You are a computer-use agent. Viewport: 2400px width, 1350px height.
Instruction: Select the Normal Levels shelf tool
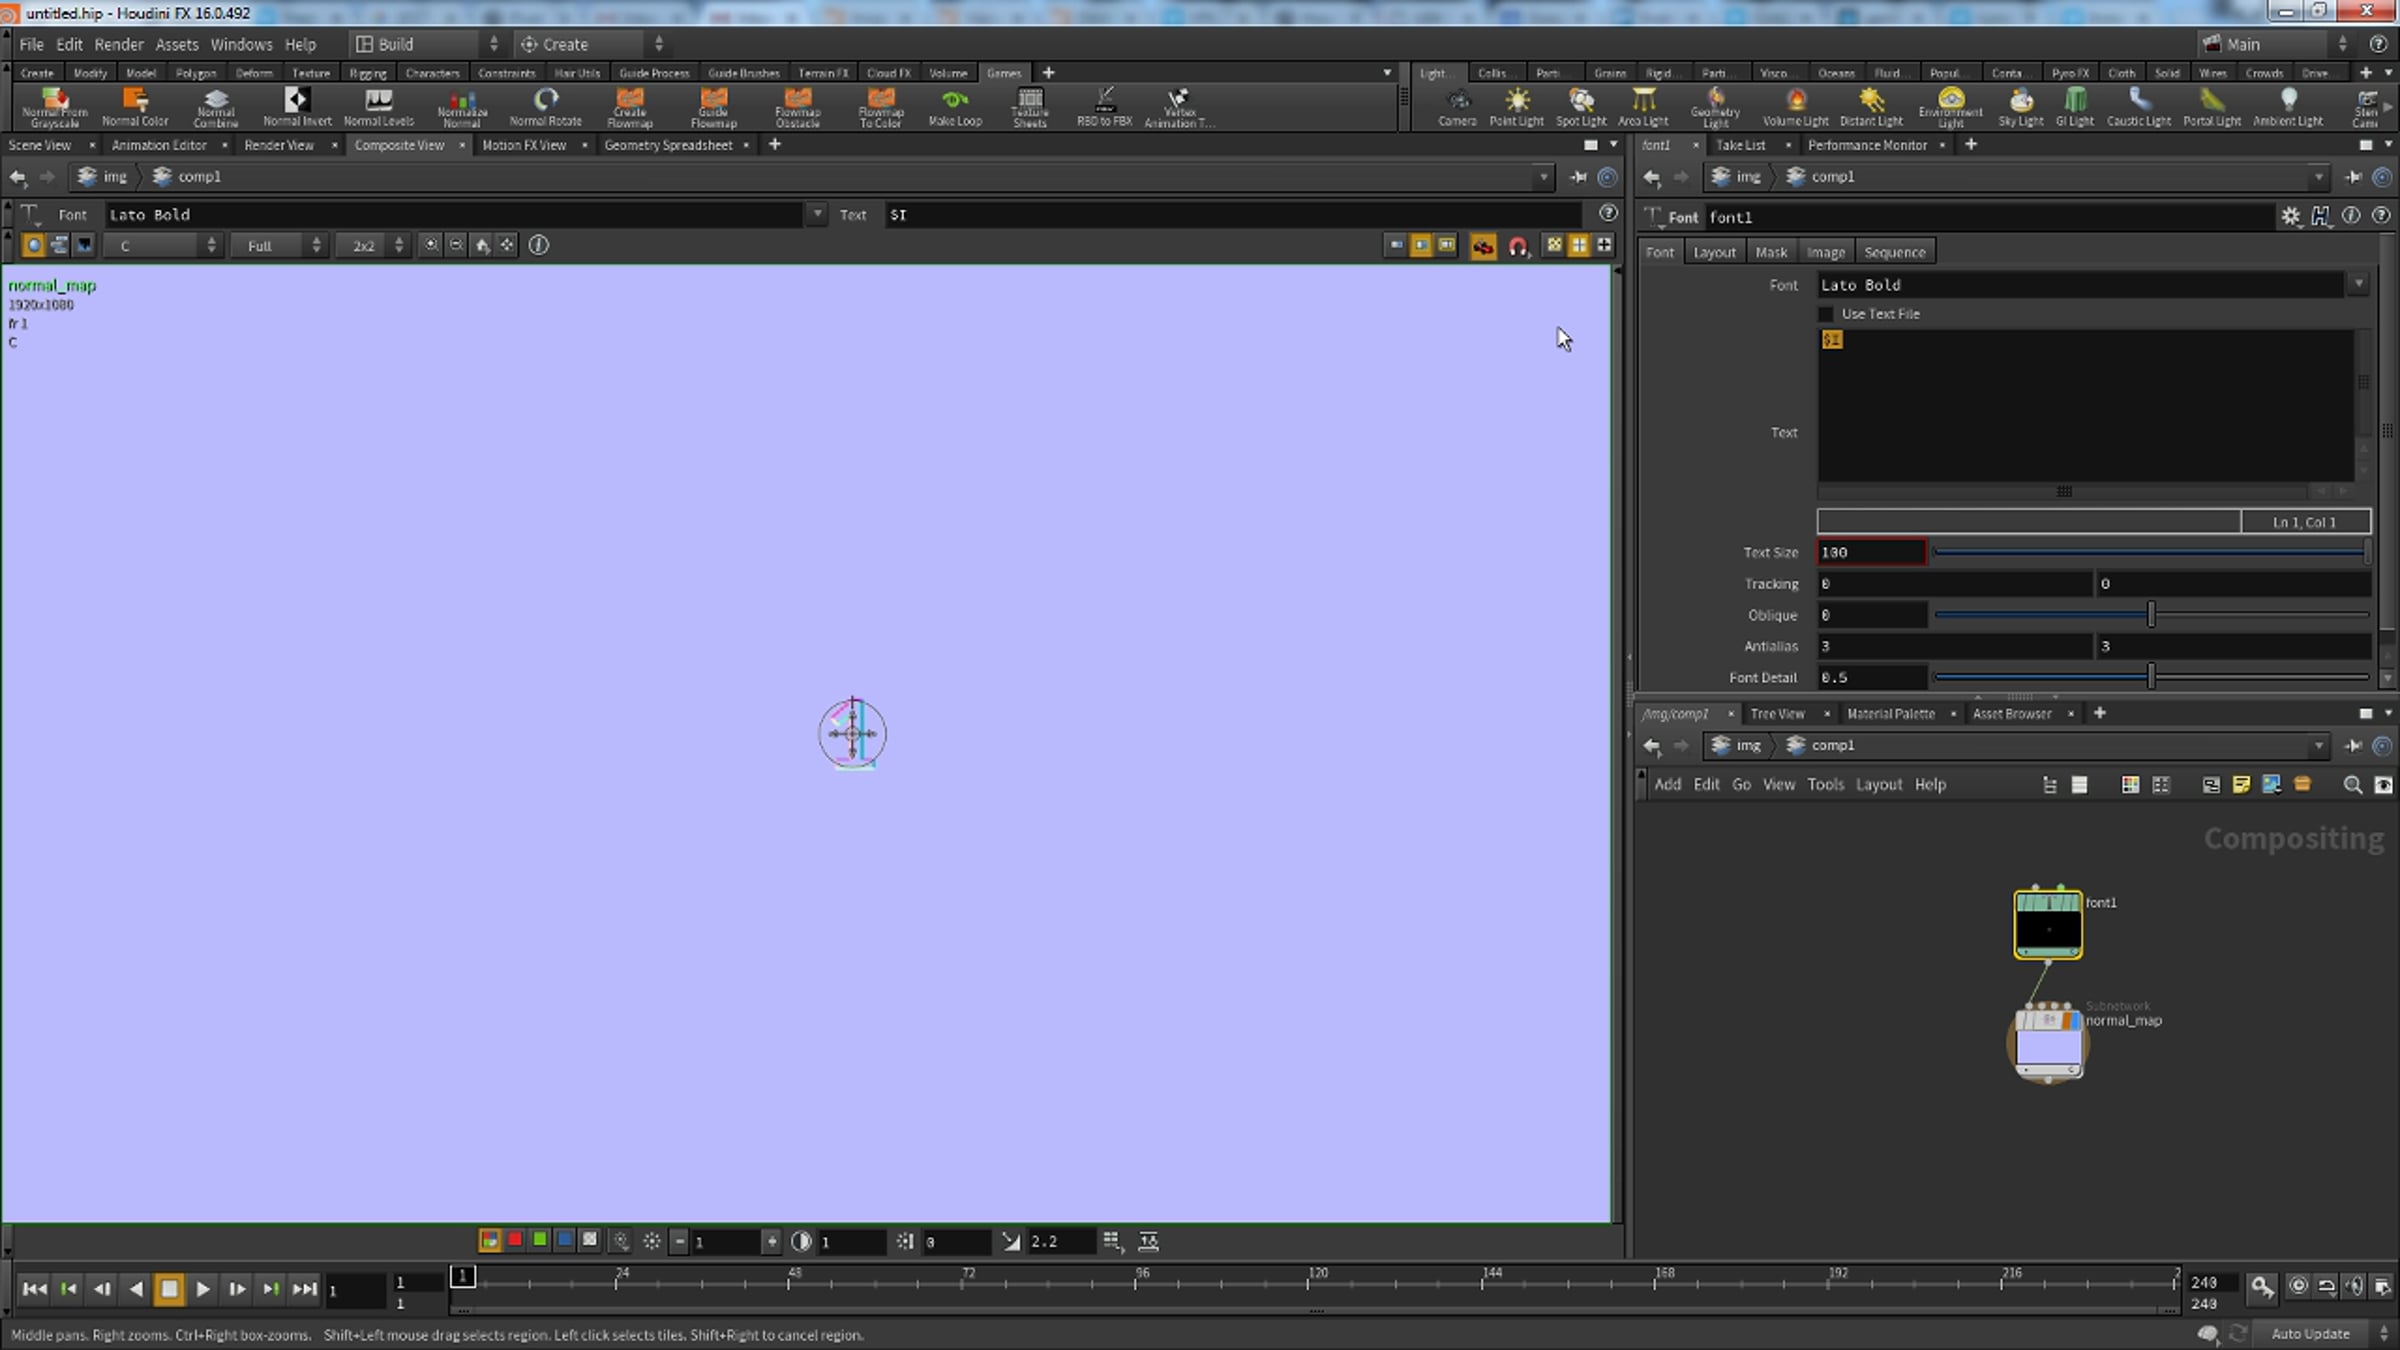click(x=378, y=107)
